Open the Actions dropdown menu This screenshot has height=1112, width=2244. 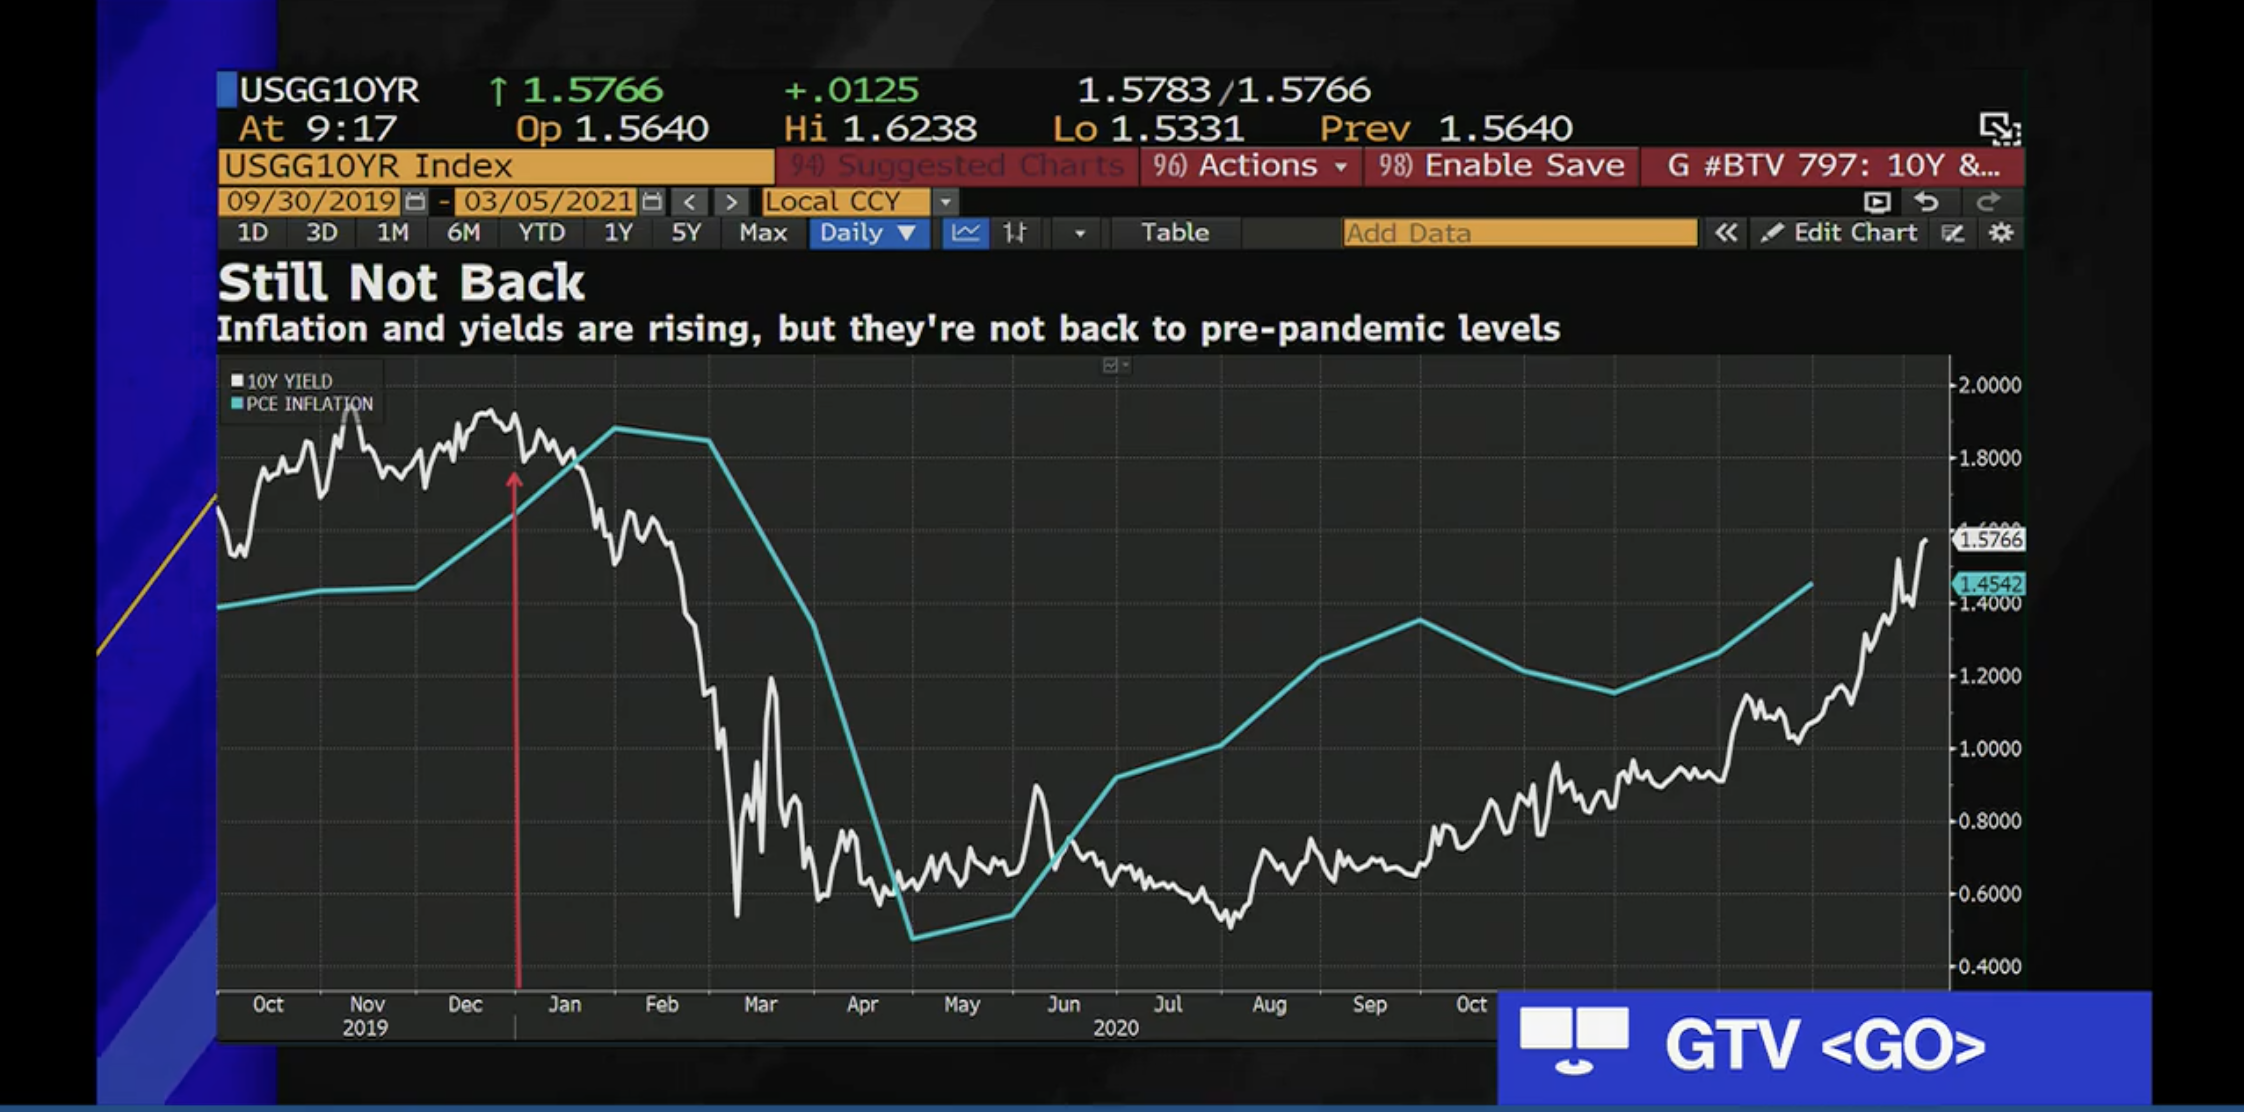tap(1250, 166)
